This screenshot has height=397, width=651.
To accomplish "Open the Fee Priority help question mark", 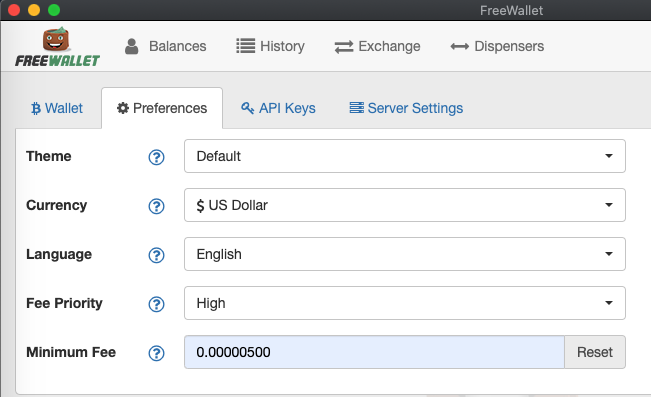I will pos(157,304).
